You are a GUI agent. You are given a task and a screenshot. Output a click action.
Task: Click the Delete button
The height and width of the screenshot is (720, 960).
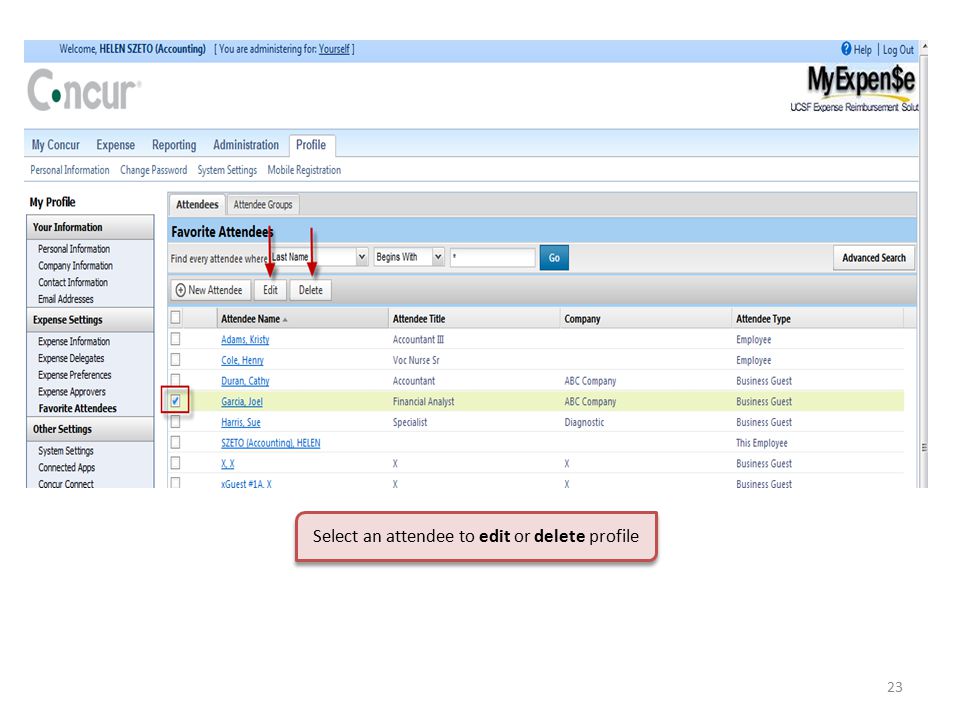tap(310, 290)
